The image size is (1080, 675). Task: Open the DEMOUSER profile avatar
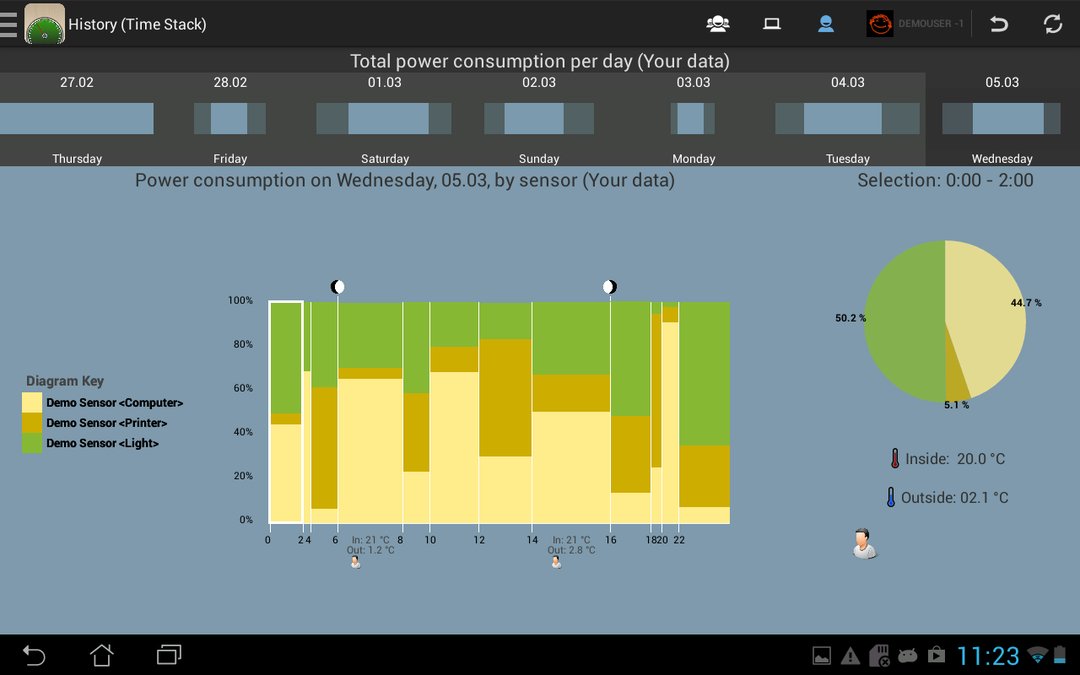point(880,24)
